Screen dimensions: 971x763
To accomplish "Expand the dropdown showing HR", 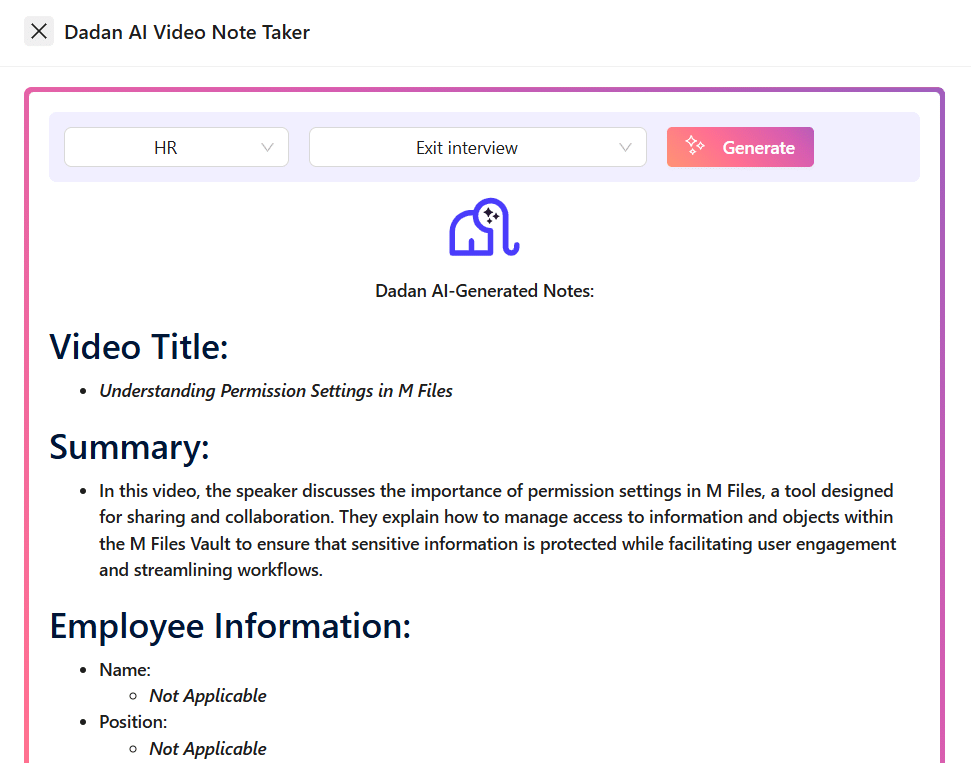I will 176,147.
